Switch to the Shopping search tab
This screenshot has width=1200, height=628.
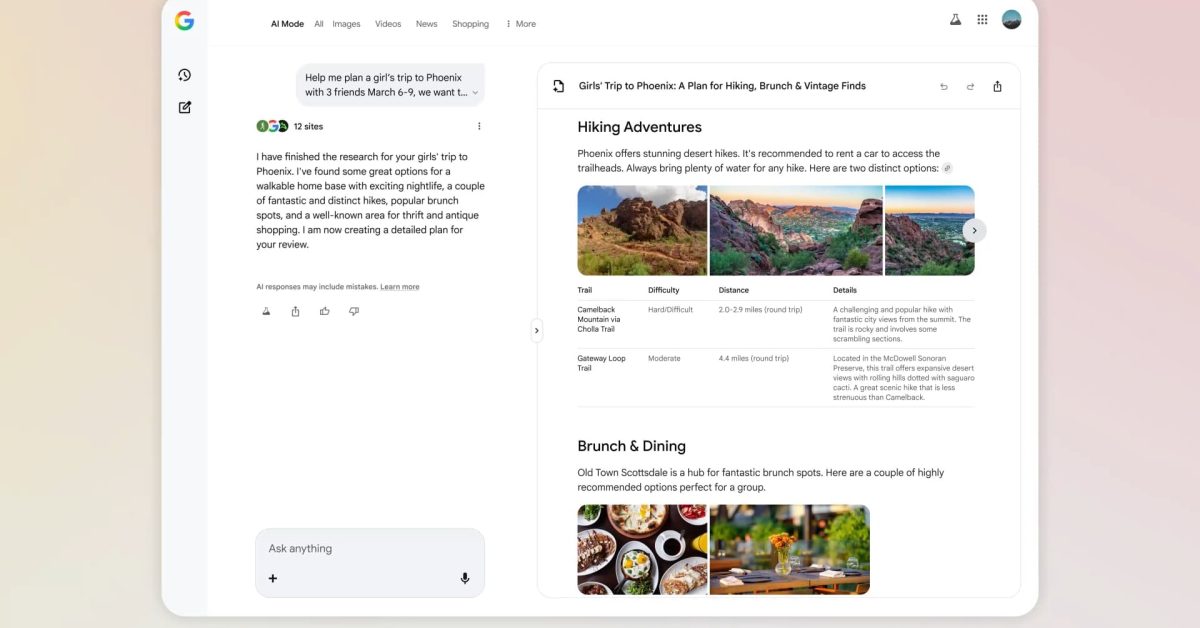470,23
